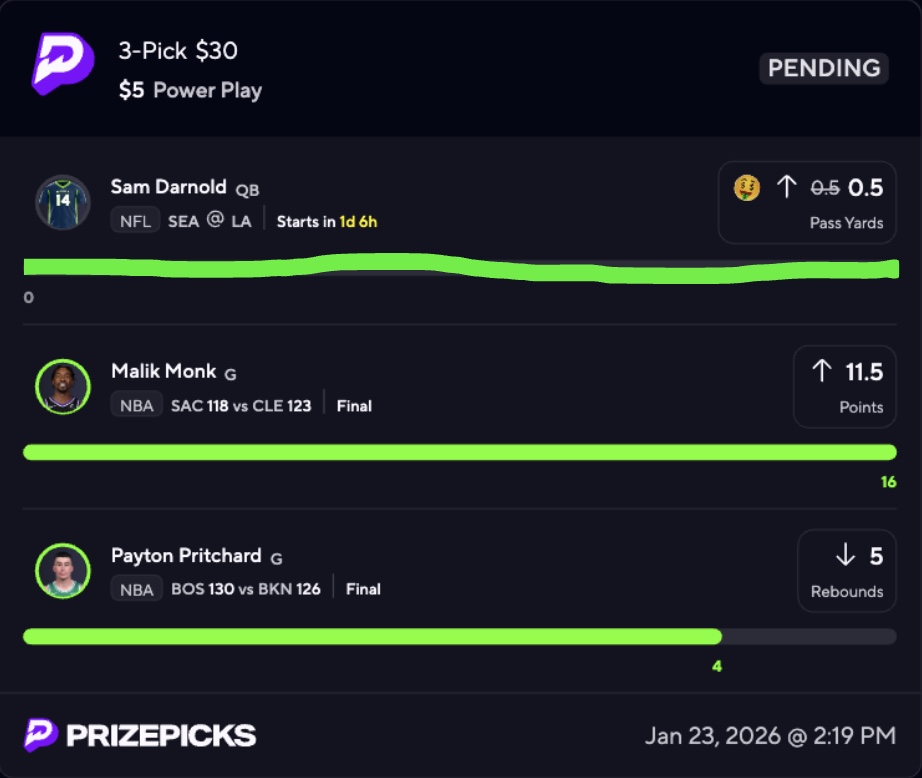Screen dimensions: 922x778
Task: Click the PrizePicks footer logo
Action: click(x=141, y=736)
